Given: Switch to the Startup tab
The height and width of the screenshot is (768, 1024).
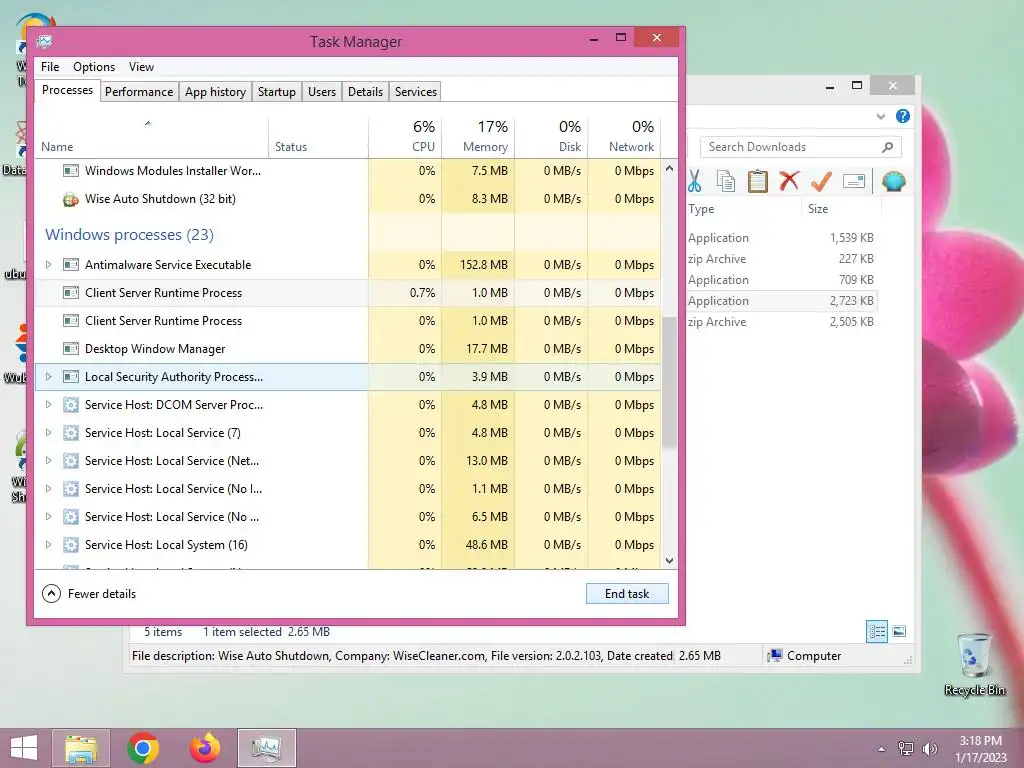Looking at the screenshot, I should 277,92.
